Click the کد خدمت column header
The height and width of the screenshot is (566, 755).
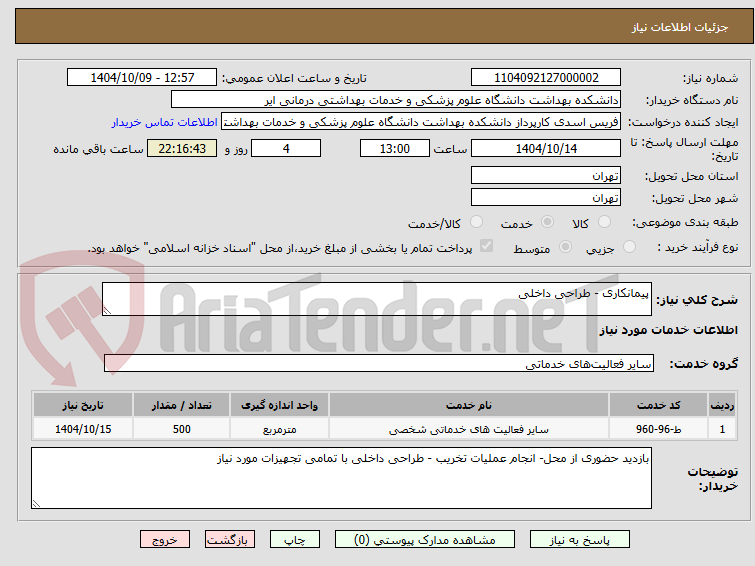[658, 405]
